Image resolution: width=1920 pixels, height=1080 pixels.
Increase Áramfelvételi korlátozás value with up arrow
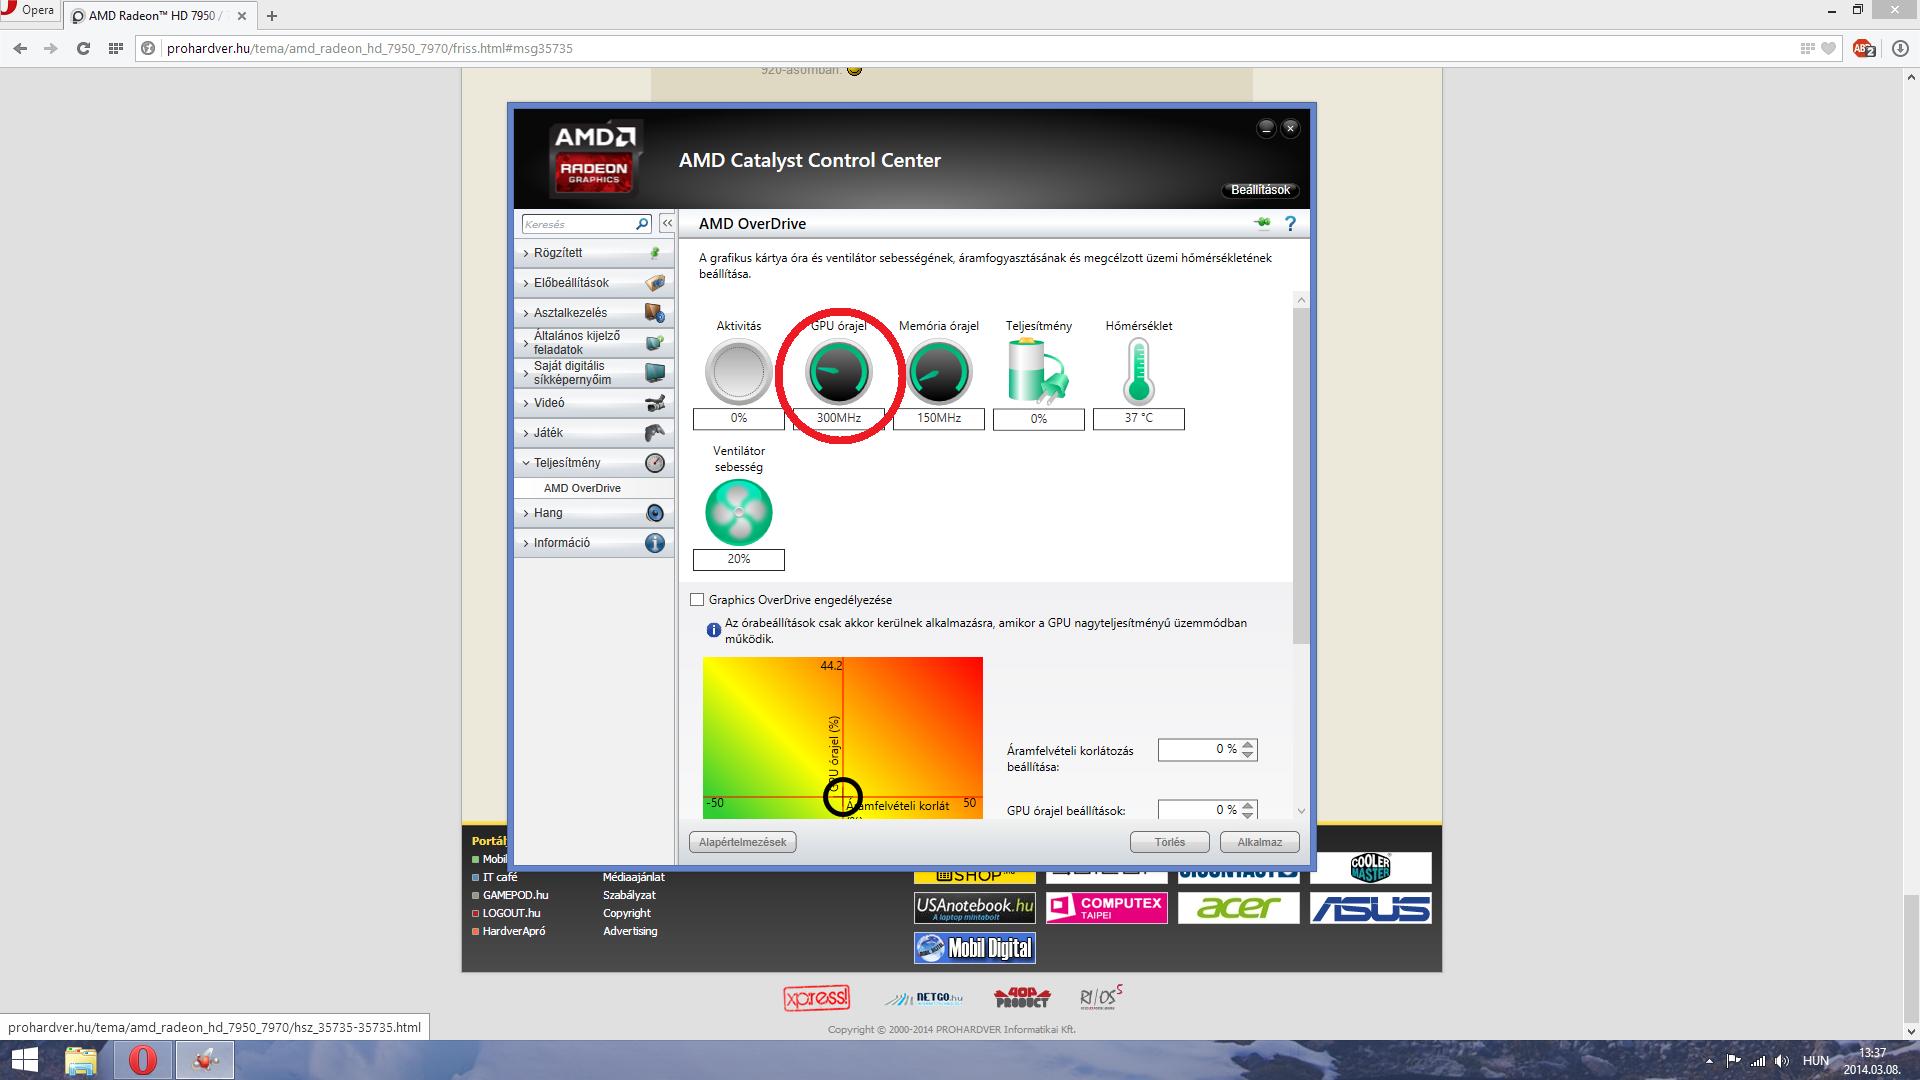[x=1247, y=744]
